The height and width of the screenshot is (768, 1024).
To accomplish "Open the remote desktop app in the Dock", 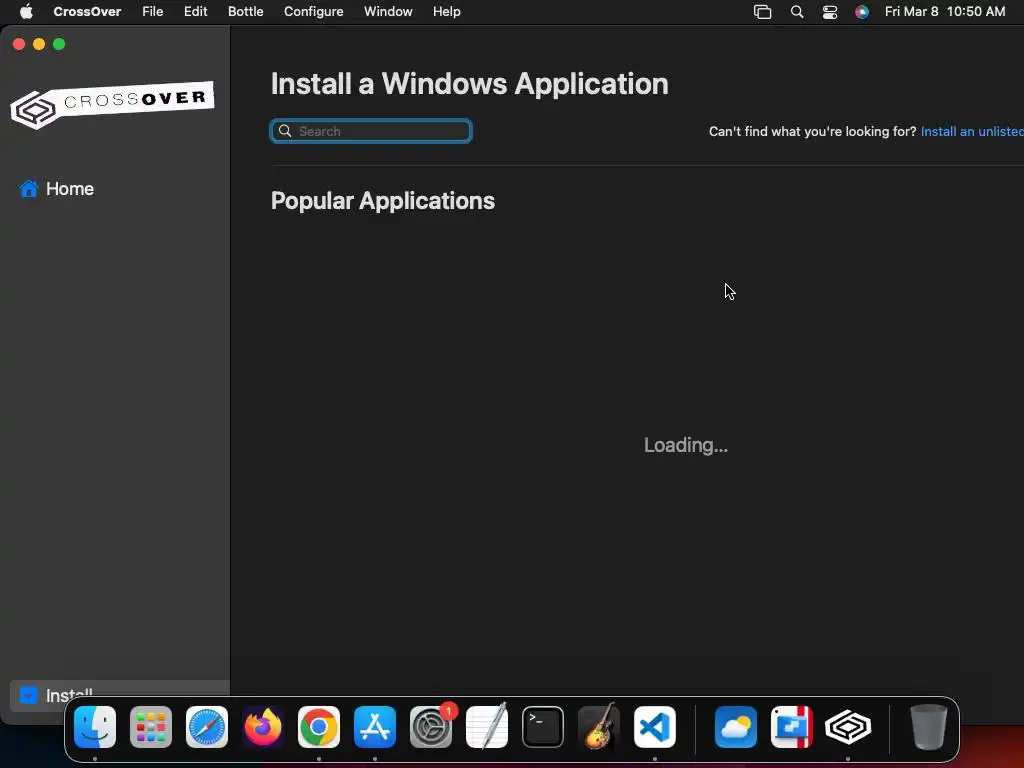I will tap(792, 727).
